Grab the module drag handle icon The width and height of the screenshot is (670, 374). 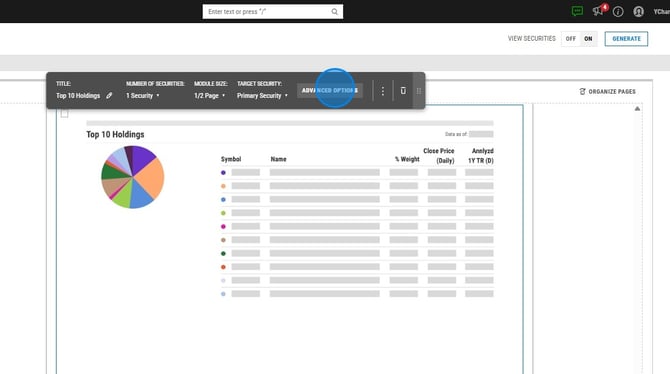419,91
